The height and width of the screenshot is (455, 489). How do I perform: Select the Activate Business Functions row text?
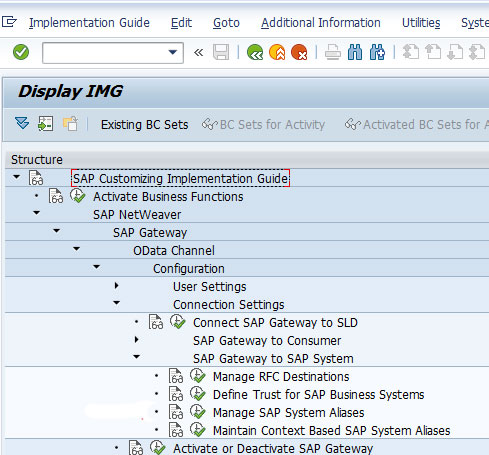(168, 197)
